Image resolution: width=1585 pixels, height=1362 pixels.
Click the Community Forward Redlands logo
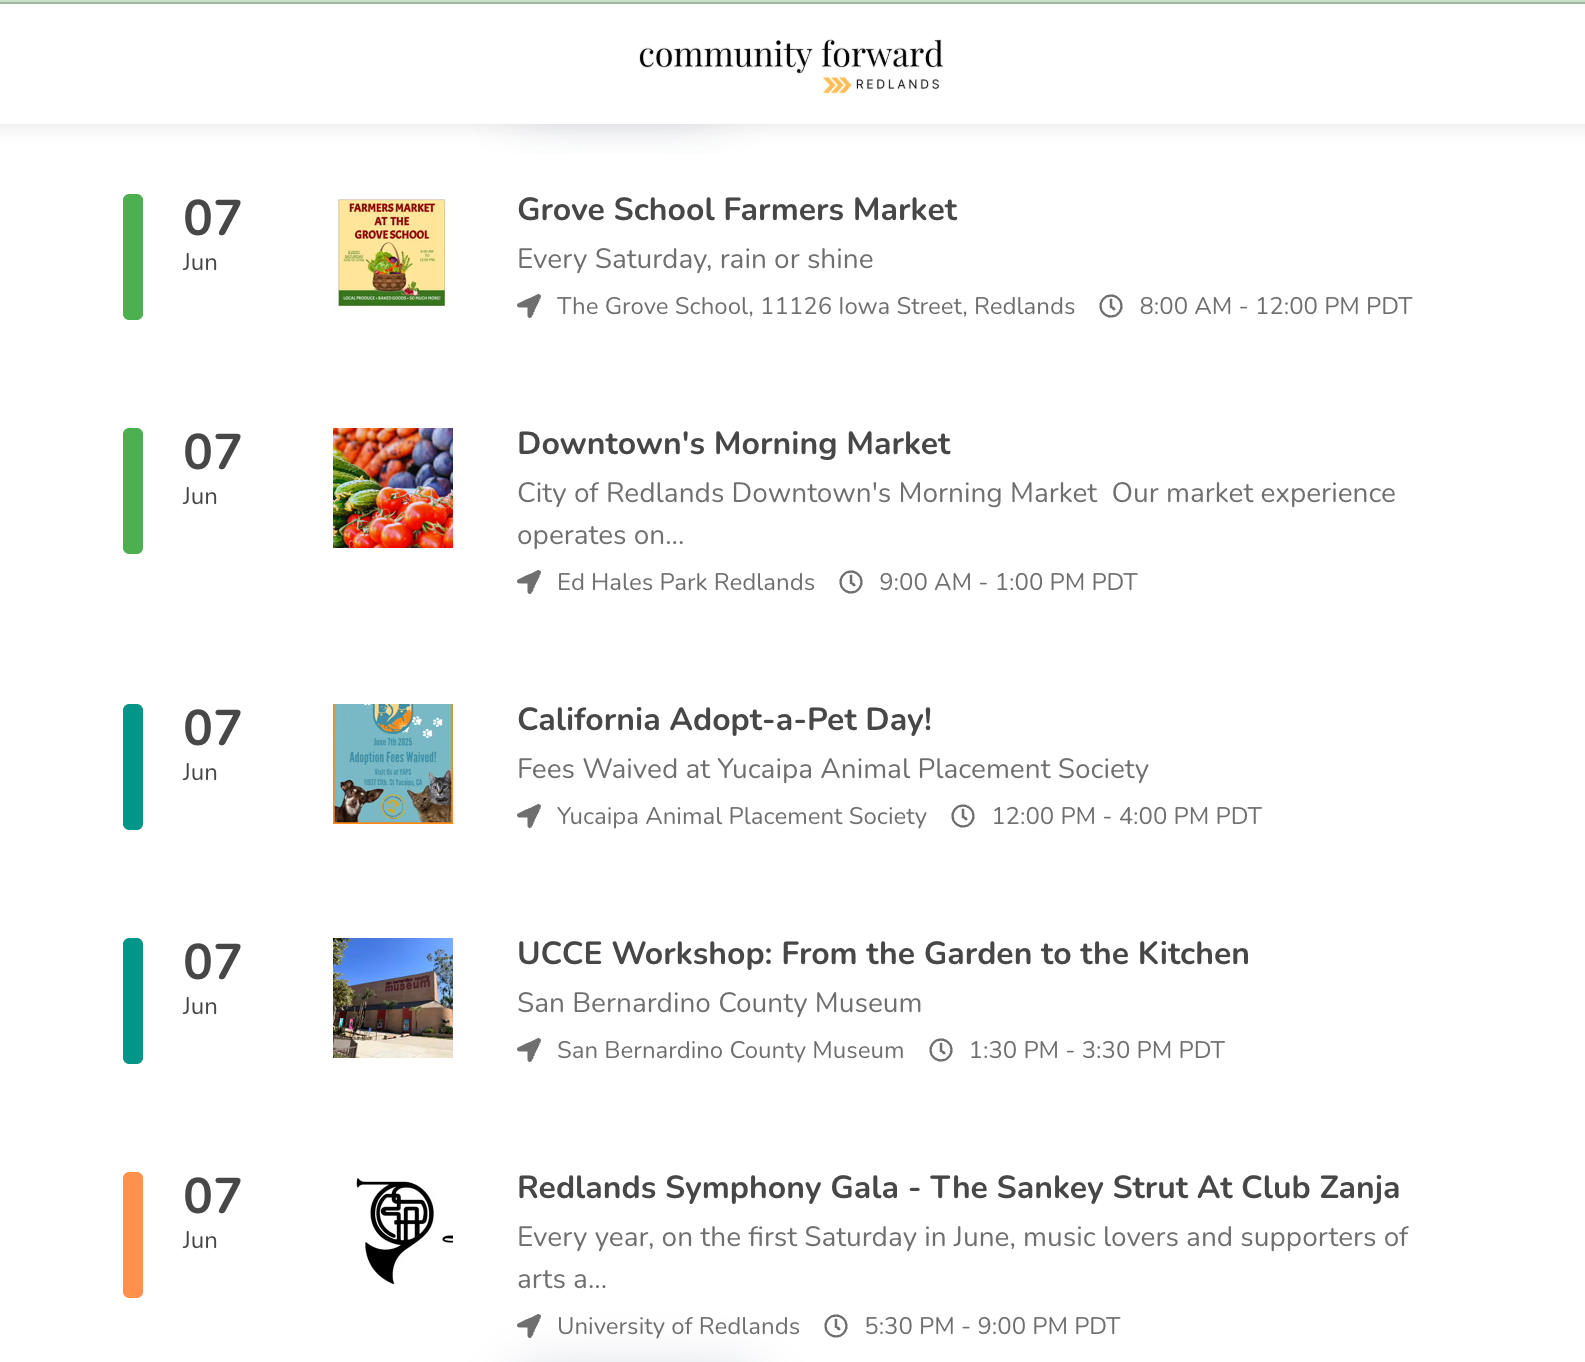tap(791, 64)
